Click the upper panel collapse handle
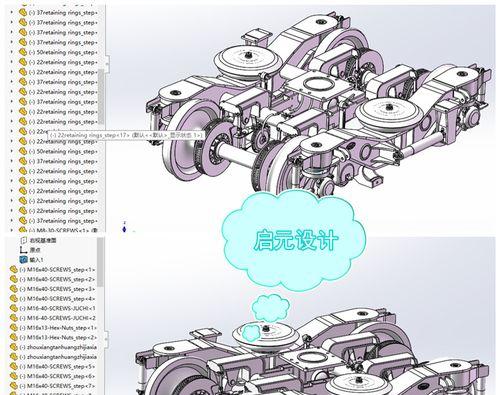 (x=107, y=63)
